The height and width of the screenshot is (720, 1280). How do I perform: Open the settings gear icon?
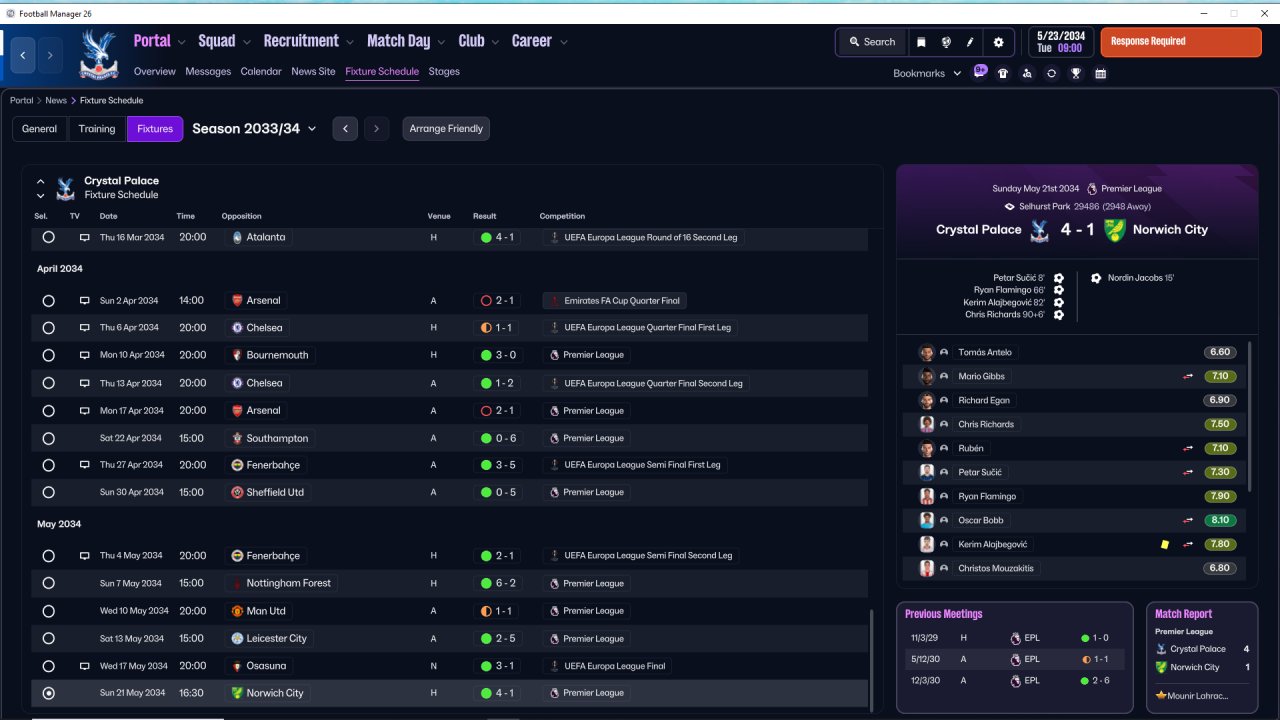(x=998, y=42)
